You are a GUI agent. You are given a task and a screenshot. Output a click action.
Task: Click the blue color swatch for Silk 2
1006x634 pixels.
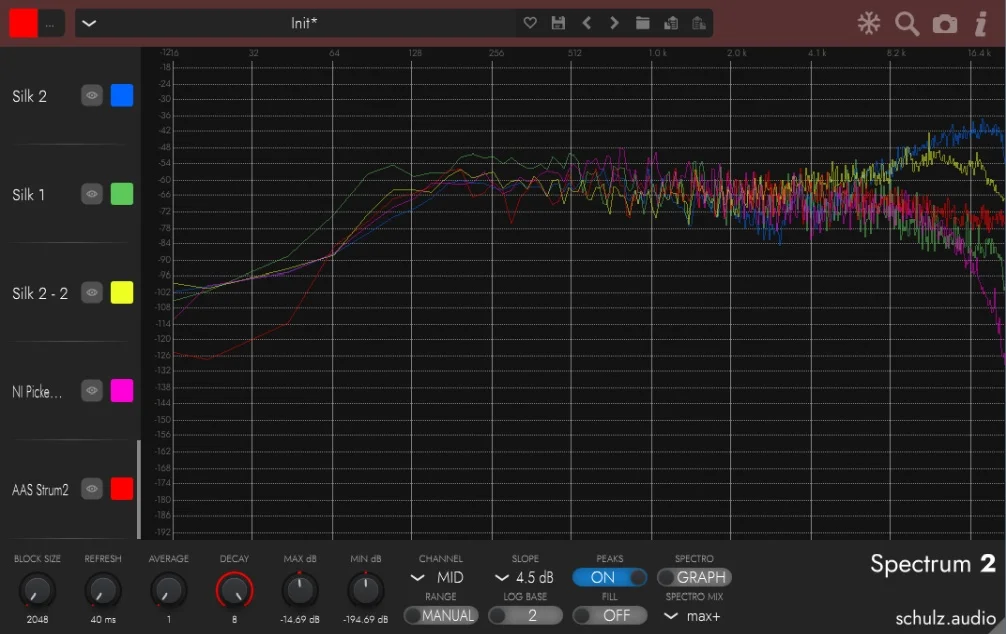click(122, 96)
